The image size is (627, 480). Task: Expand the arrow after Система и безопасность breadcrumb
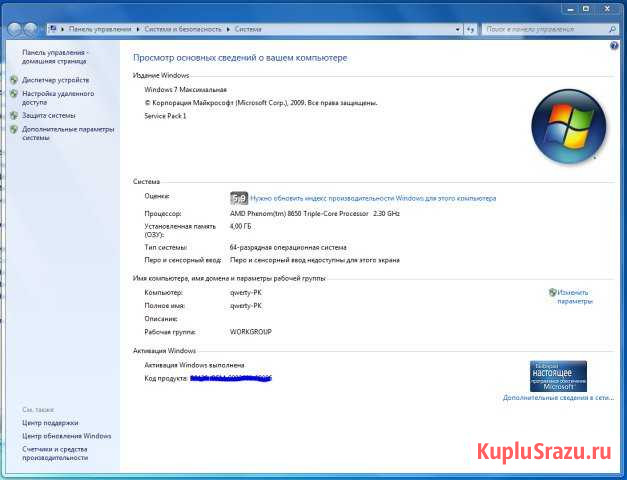228,29
